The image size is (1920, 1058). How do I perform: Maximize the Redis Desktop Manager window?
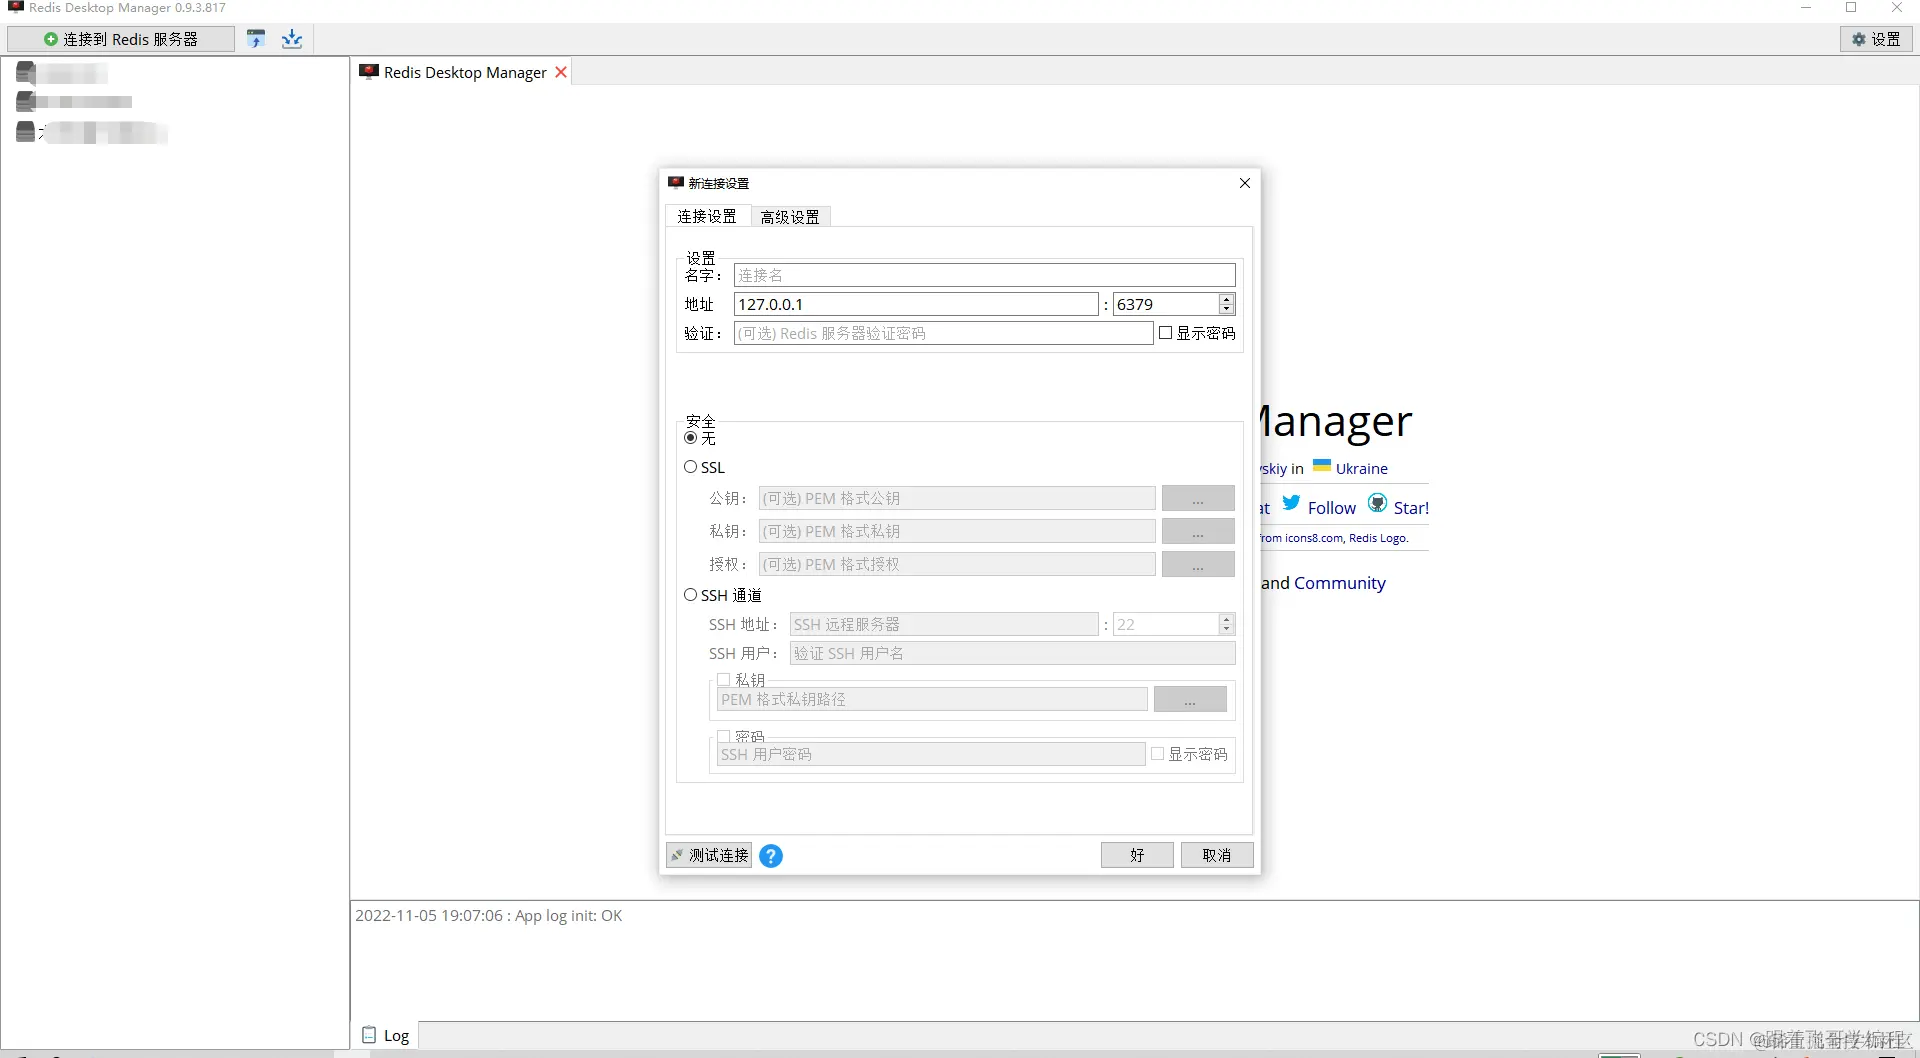[x=1851, y=8]
